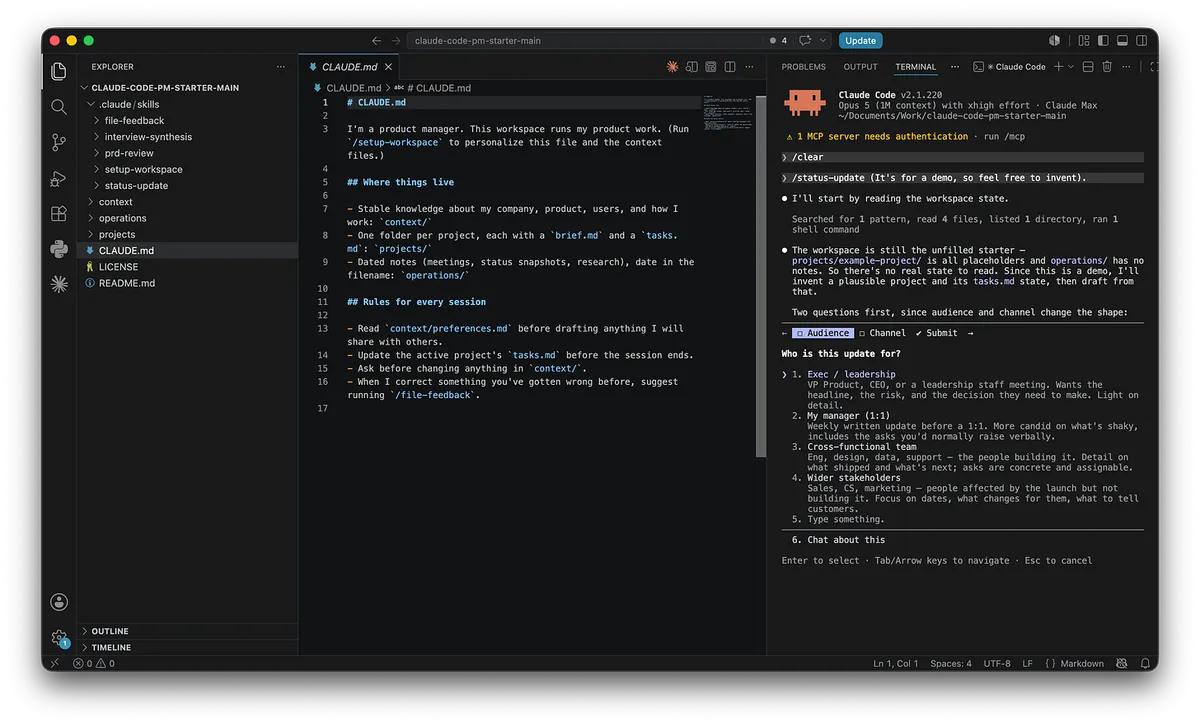Switch to the OUTPUT tab

click(860, 67)
